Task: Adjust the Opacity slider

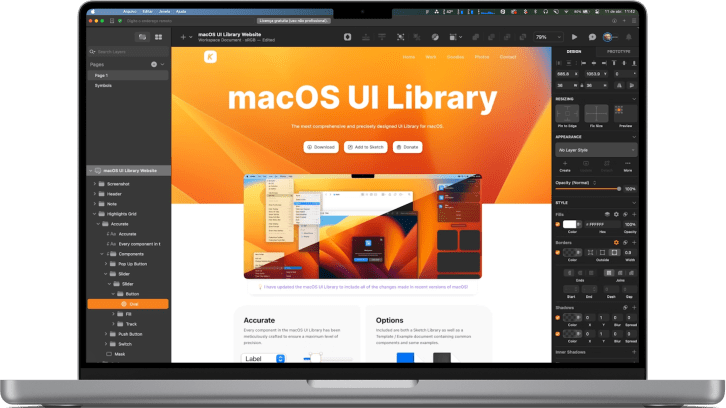Action: coord(588,188)
